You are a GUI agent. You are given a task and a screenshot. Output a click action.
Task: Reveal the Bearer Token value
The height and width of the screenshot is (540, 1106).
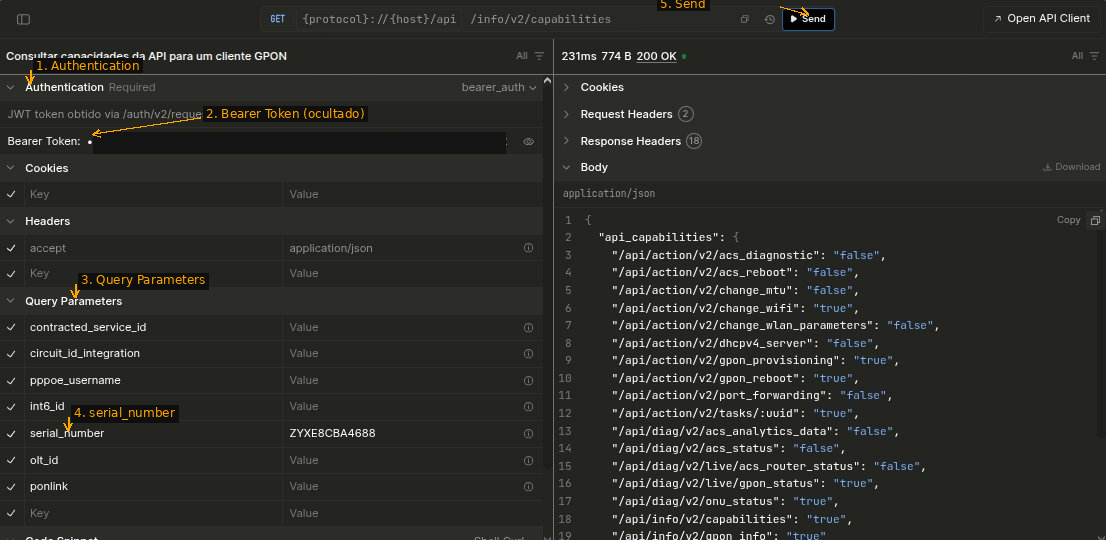pyautogui.click(x=528, y=142)
